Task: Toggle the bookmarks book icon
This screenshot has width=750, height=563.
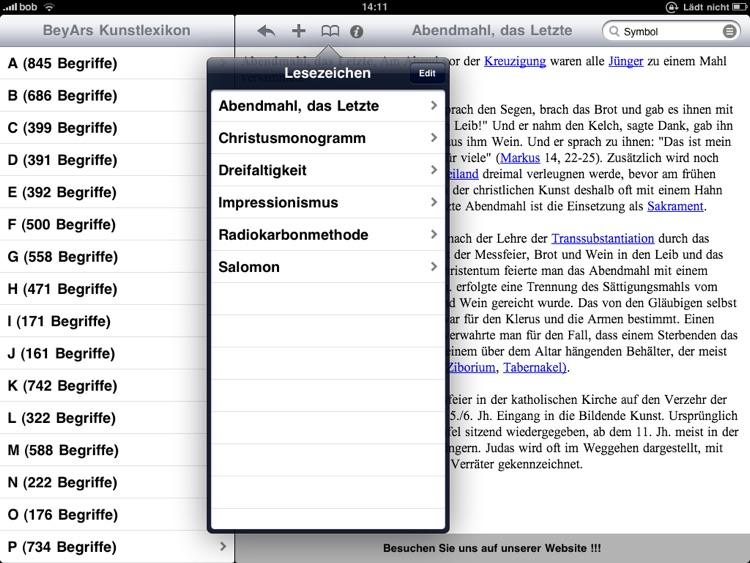Action: pos(330,32)
